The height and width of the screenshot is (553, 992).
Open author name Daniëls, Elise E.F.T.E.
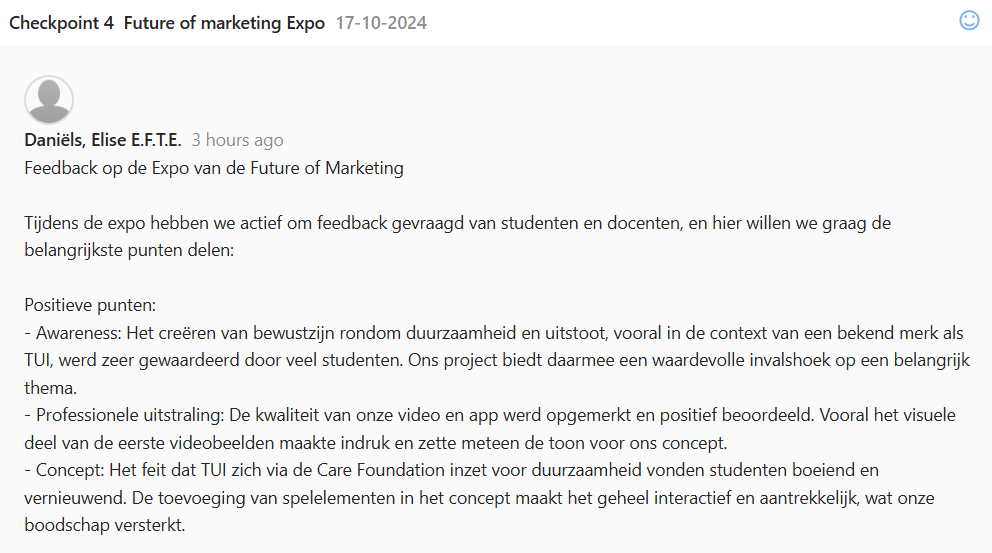[x=103, y=140]
